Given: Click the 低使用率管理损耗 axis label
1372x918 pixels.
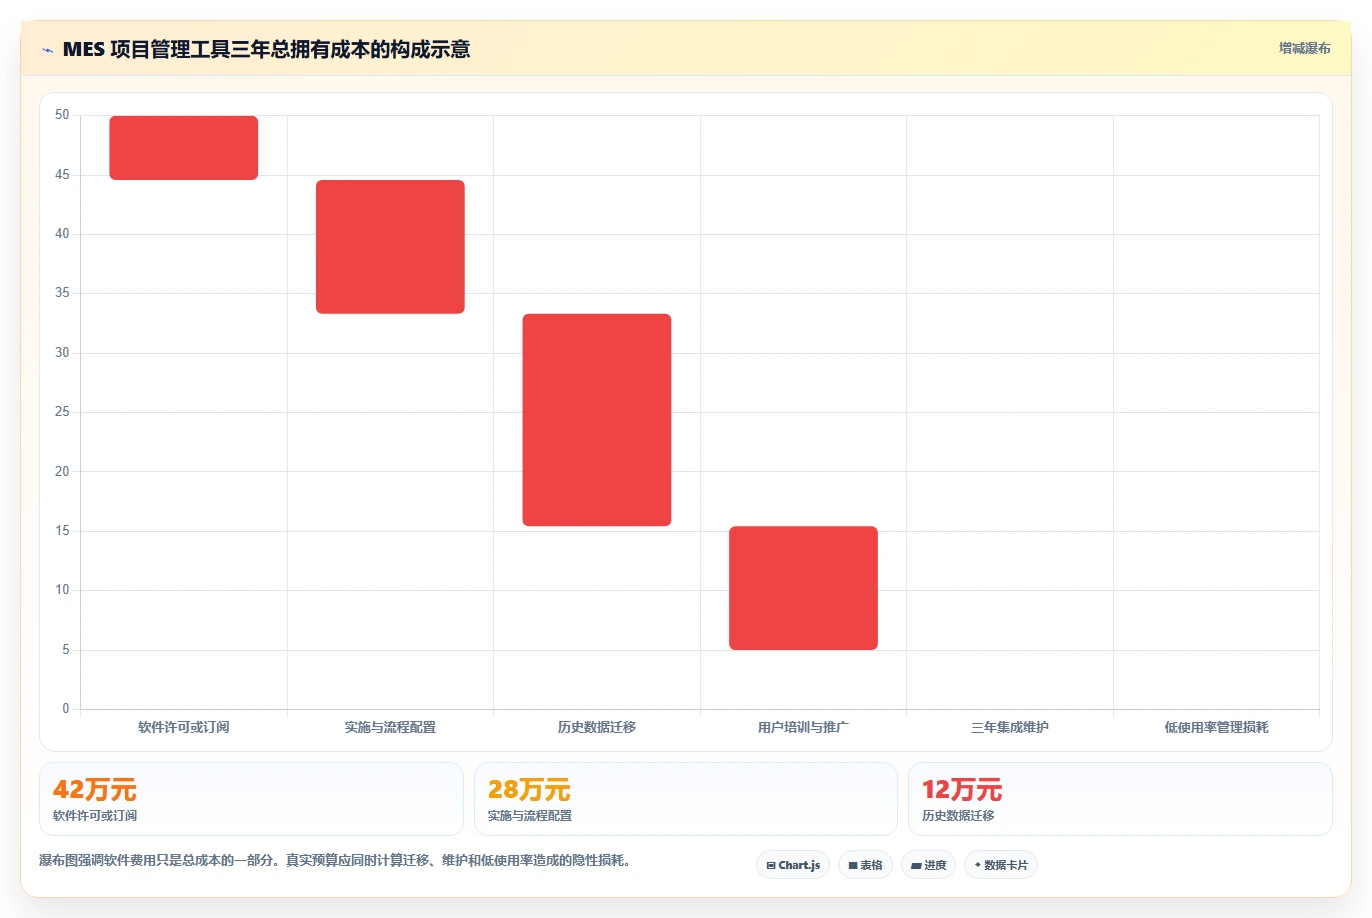Looking at the screenshot, I should click(x=1216, y=727).
